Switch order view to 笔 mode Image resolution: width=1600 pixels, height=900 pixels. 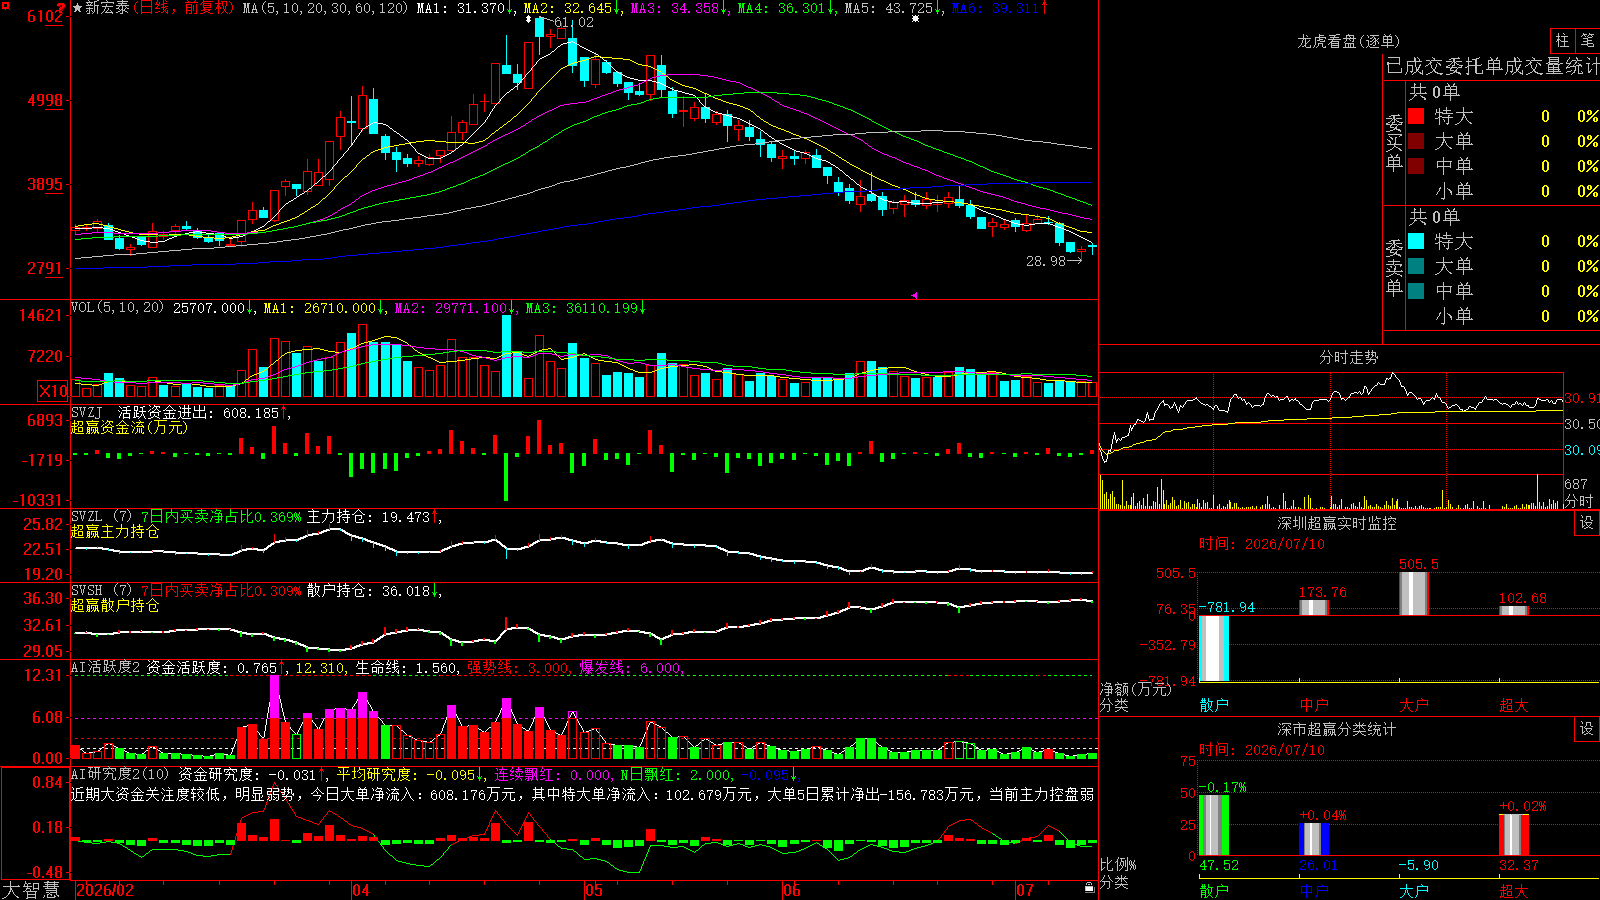(x=1587, y=40)
